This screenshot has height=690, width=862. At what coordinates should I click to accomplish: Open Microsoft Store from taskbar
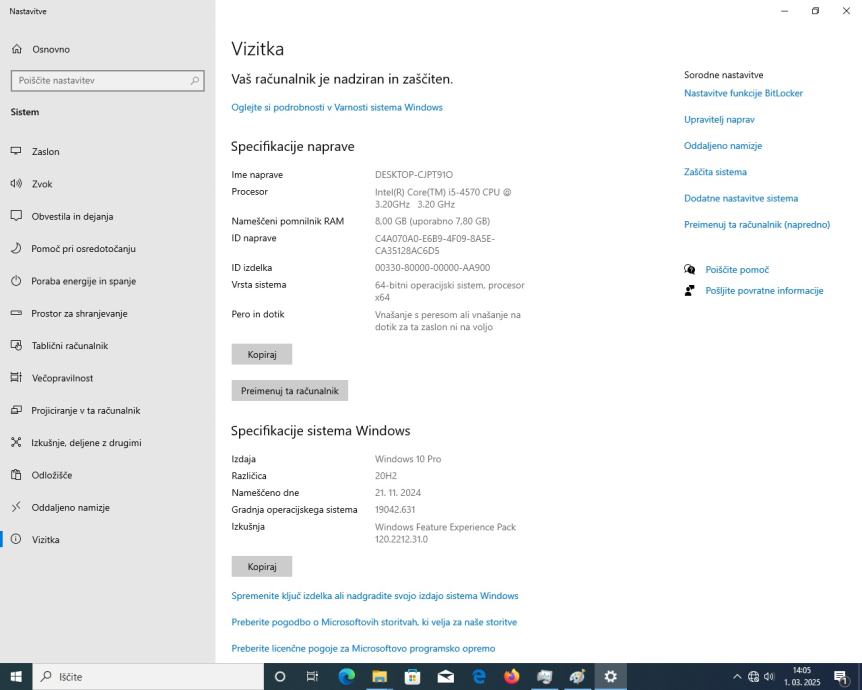[412, 676]
